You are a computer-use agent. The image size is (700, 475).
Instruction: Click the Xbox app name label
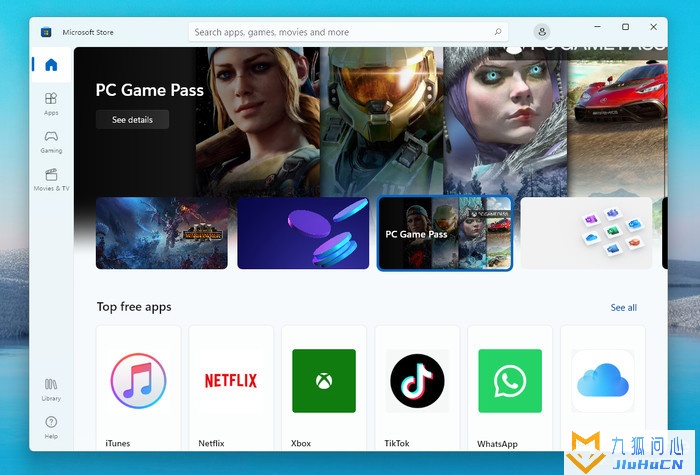tap(301, 443)
